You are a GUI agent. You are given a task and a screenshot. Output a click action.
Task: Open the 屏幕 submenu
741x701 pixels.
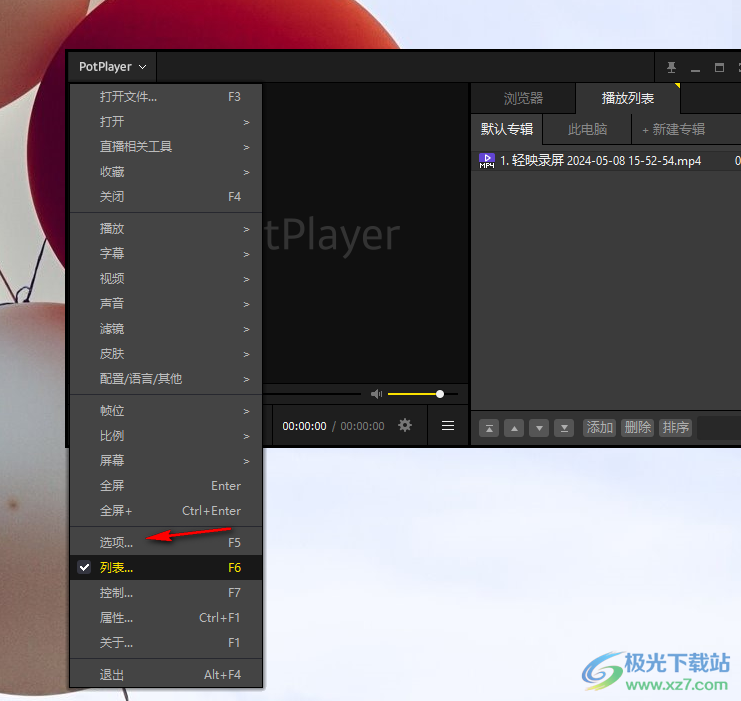coord(166,461)
